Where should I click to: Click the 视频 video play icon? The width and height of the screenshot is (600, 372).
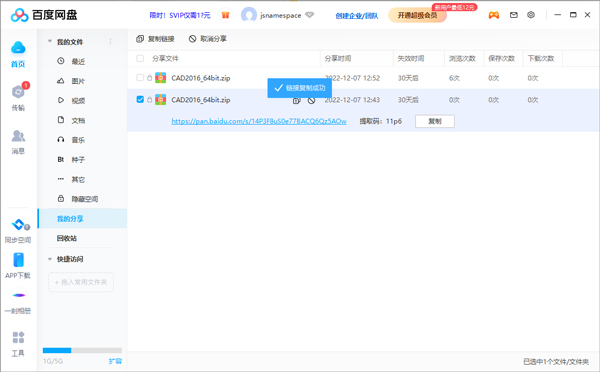coord(60,100)
